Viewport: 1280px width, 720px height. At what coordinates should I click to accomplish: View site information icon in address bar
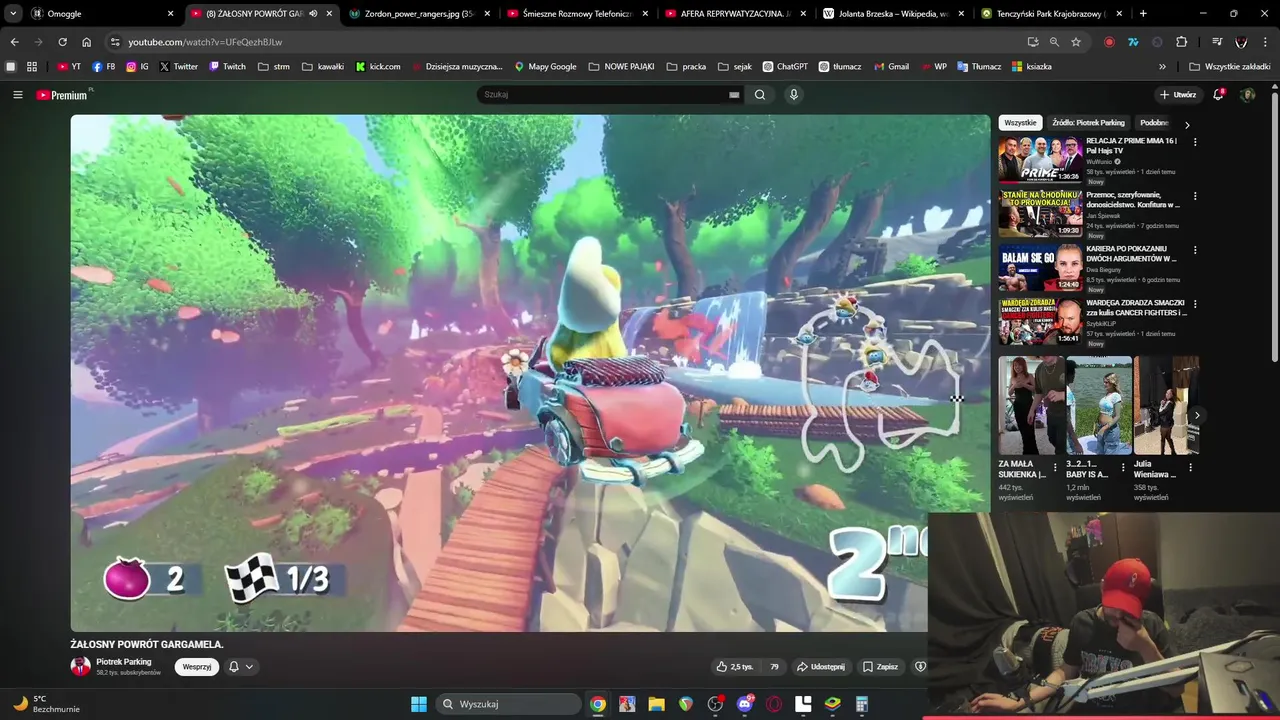(115, 42)
